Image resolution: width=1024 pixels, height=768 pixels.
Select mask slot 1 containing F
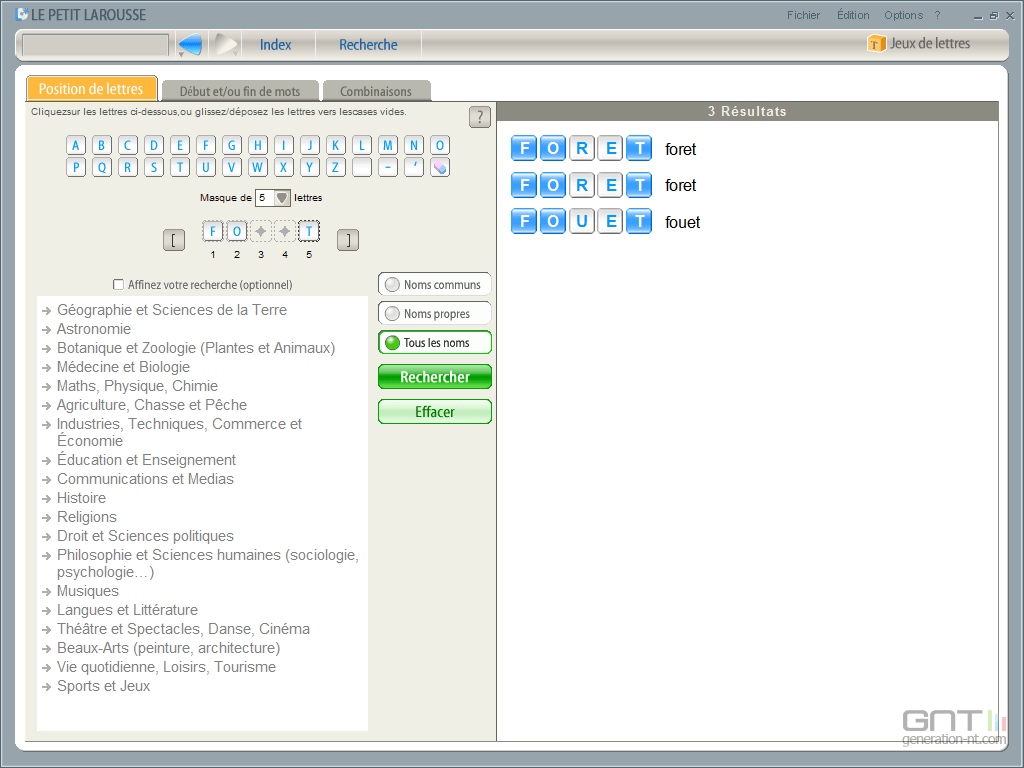pyautogui.click(x=212, y=231)
